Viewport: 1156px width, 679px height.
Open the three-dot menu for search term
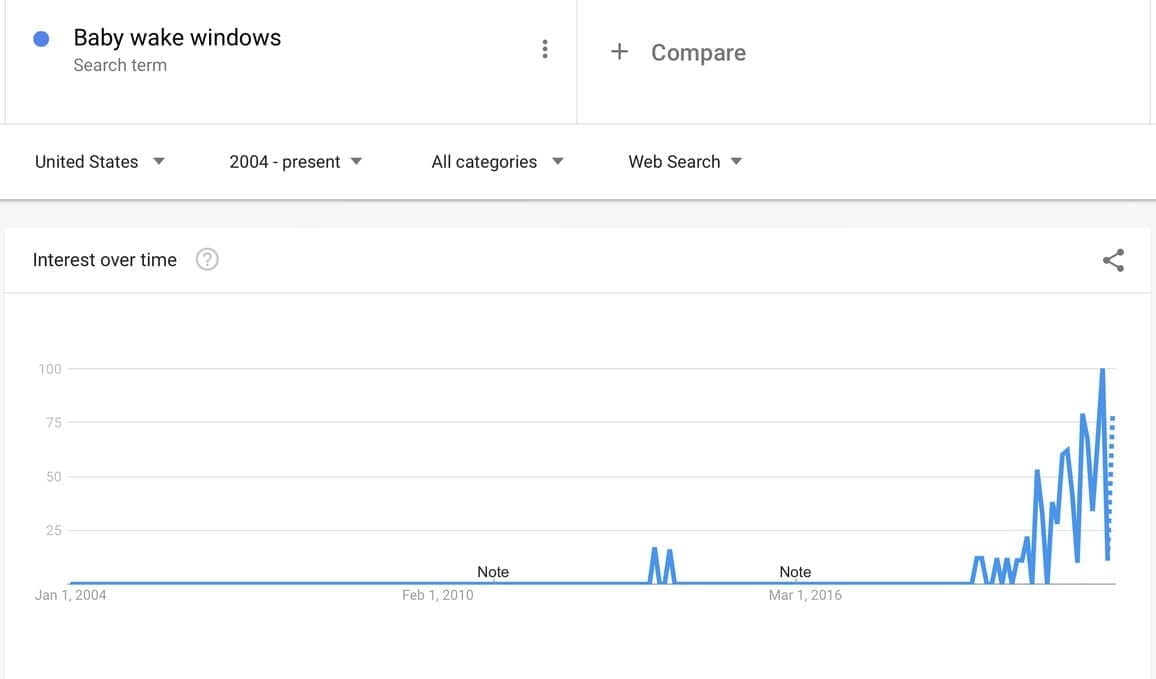click(544, 49)
